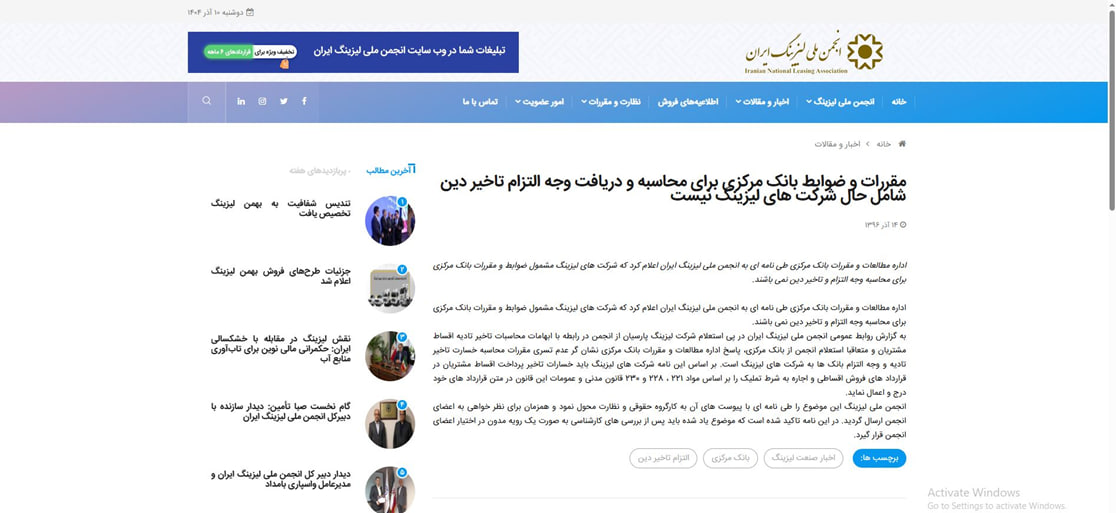Switch to the 'پربازدیدهای هفته' tab
This screenshot has width=1116, height=513.
point(320,170)
